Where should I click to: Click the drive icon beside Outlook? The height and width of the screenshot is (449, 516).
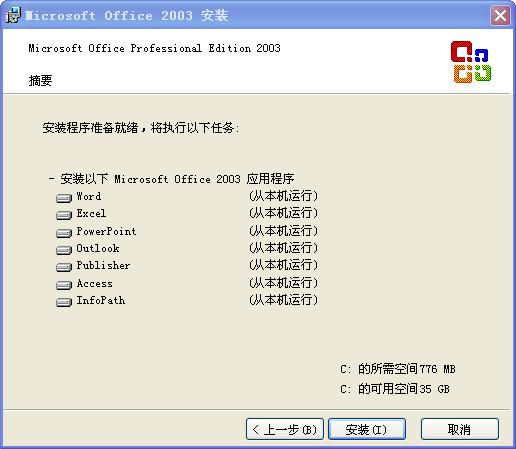[x=64, y=250]
